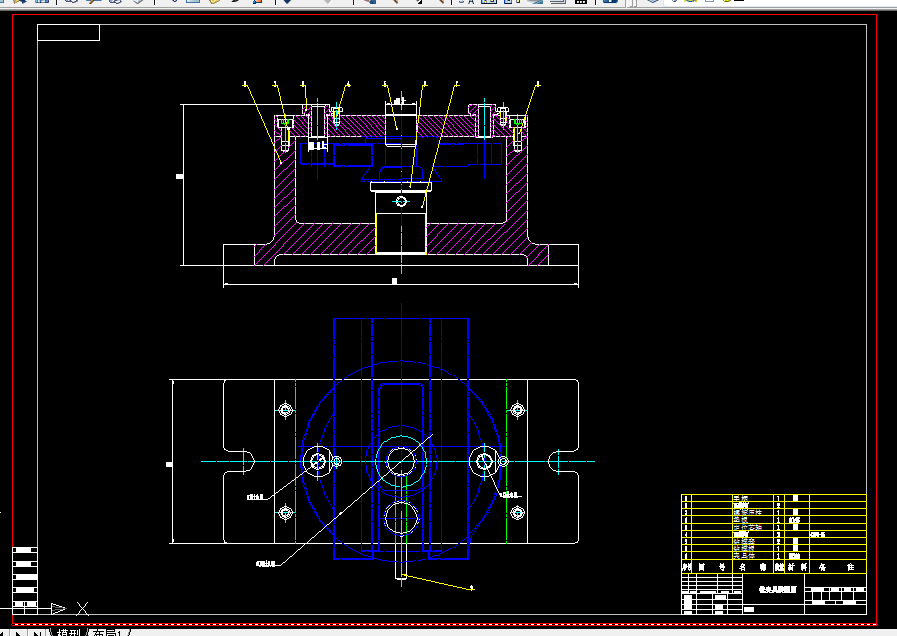Click the drawing title text in the title block
The height and width of the screenshot is (636, 897).
click(x=777, y=589)
